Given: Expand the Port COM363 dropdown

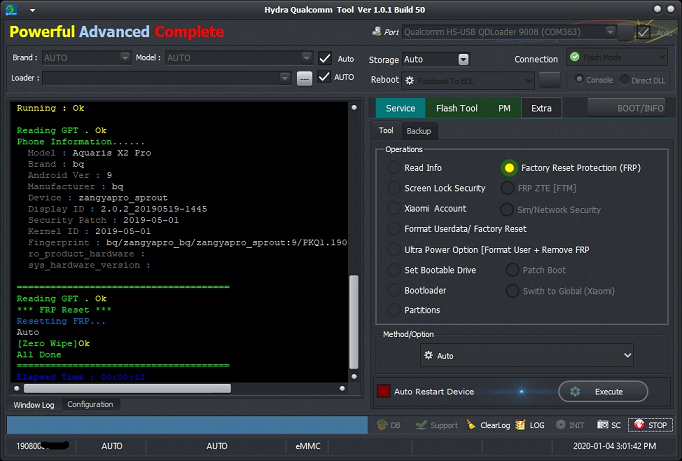Looking at the screenshot, I should 611,32.
